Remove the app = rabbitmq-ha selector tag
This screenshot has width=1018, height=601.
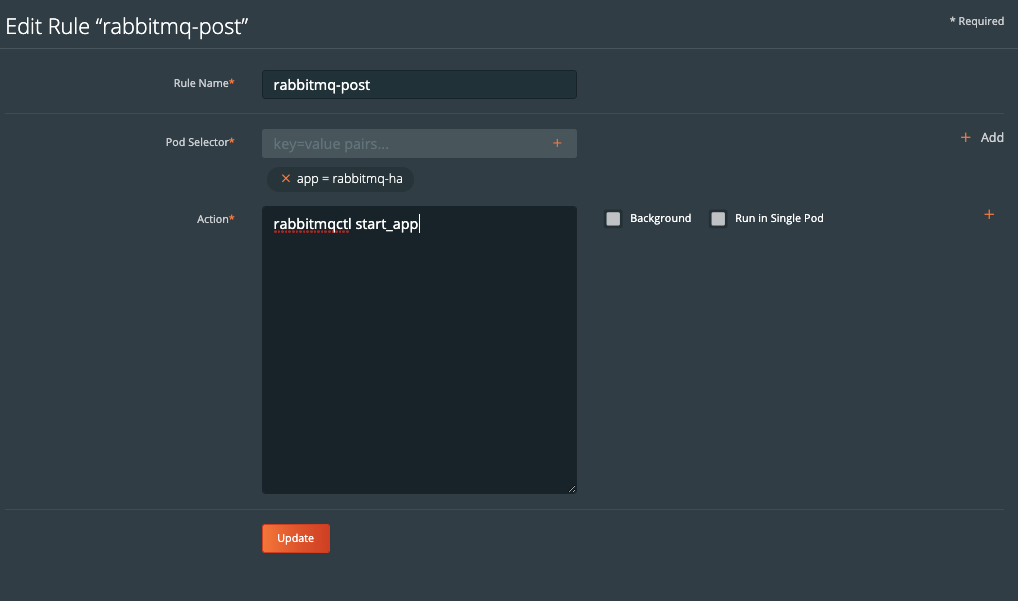286,179
